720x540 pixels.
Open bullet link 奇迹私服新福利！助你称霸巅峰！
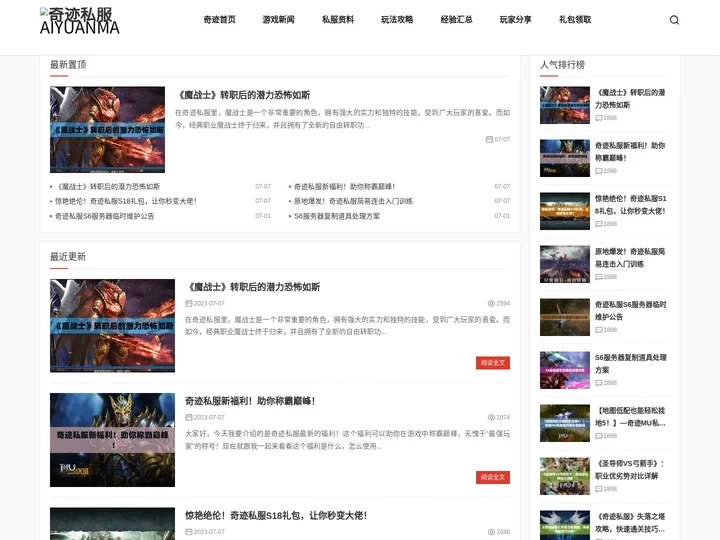(344, 186)
